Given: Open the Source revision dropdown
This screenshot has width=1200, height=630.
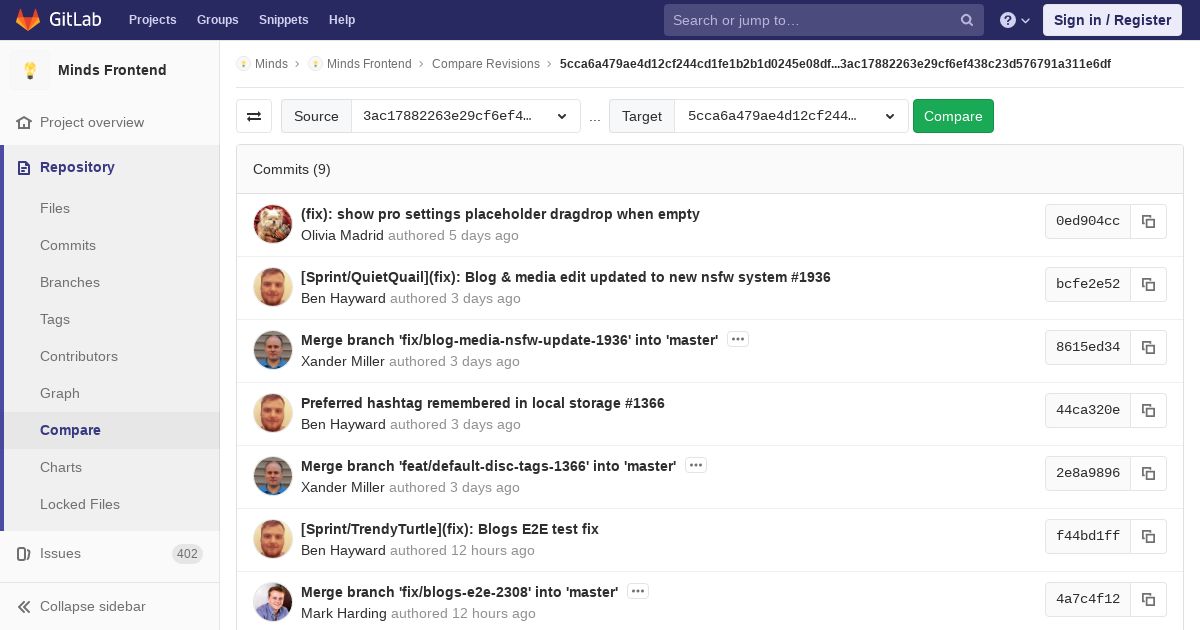Looking at the screenshot, I should (465, 116).
